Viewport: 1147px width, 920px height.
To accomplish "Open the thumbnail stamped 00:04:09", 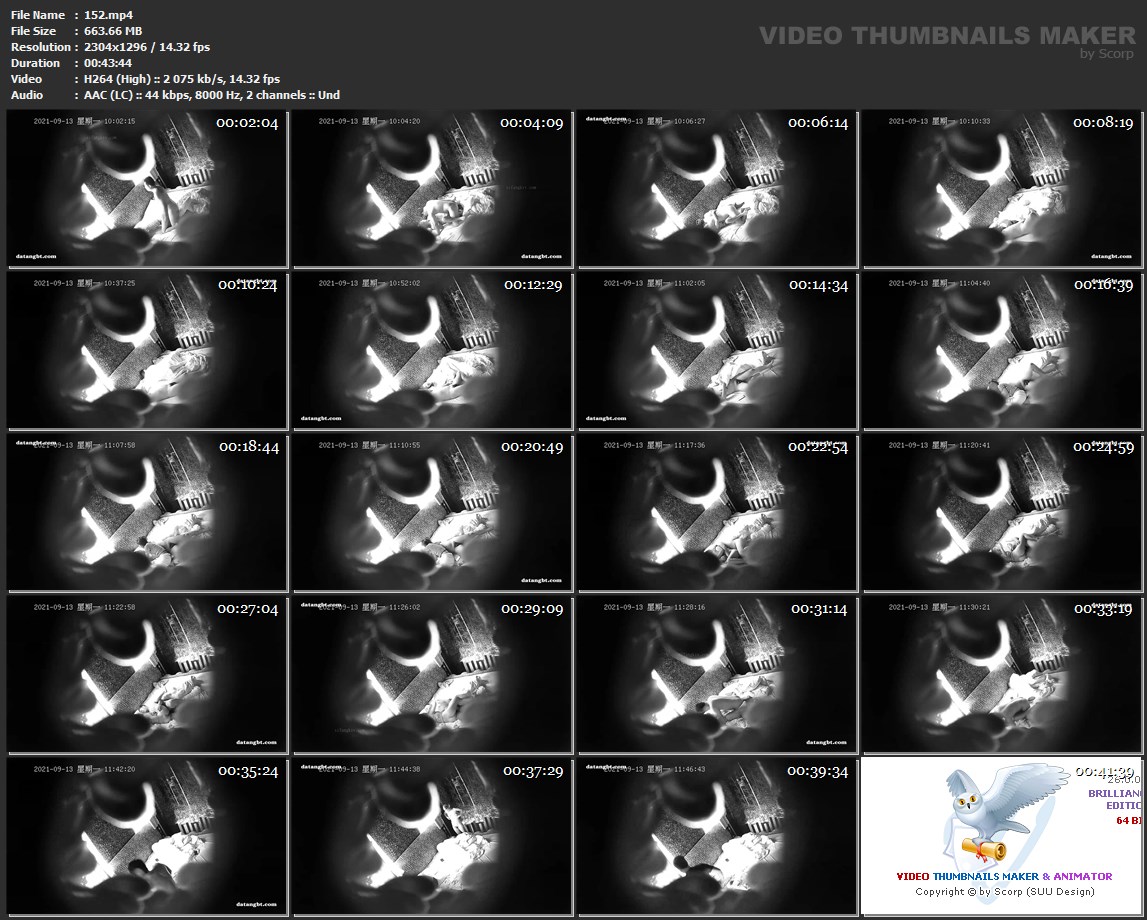I will tap(432, 189).
